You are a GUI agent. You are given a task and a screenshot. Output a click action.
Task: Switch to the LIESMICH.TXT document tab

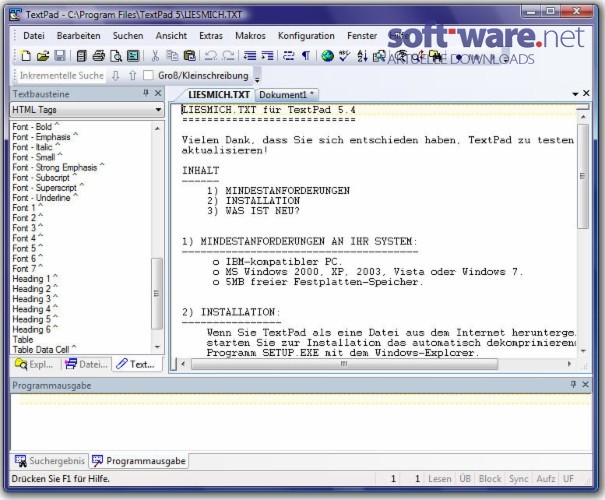click(x=218, y=95)
